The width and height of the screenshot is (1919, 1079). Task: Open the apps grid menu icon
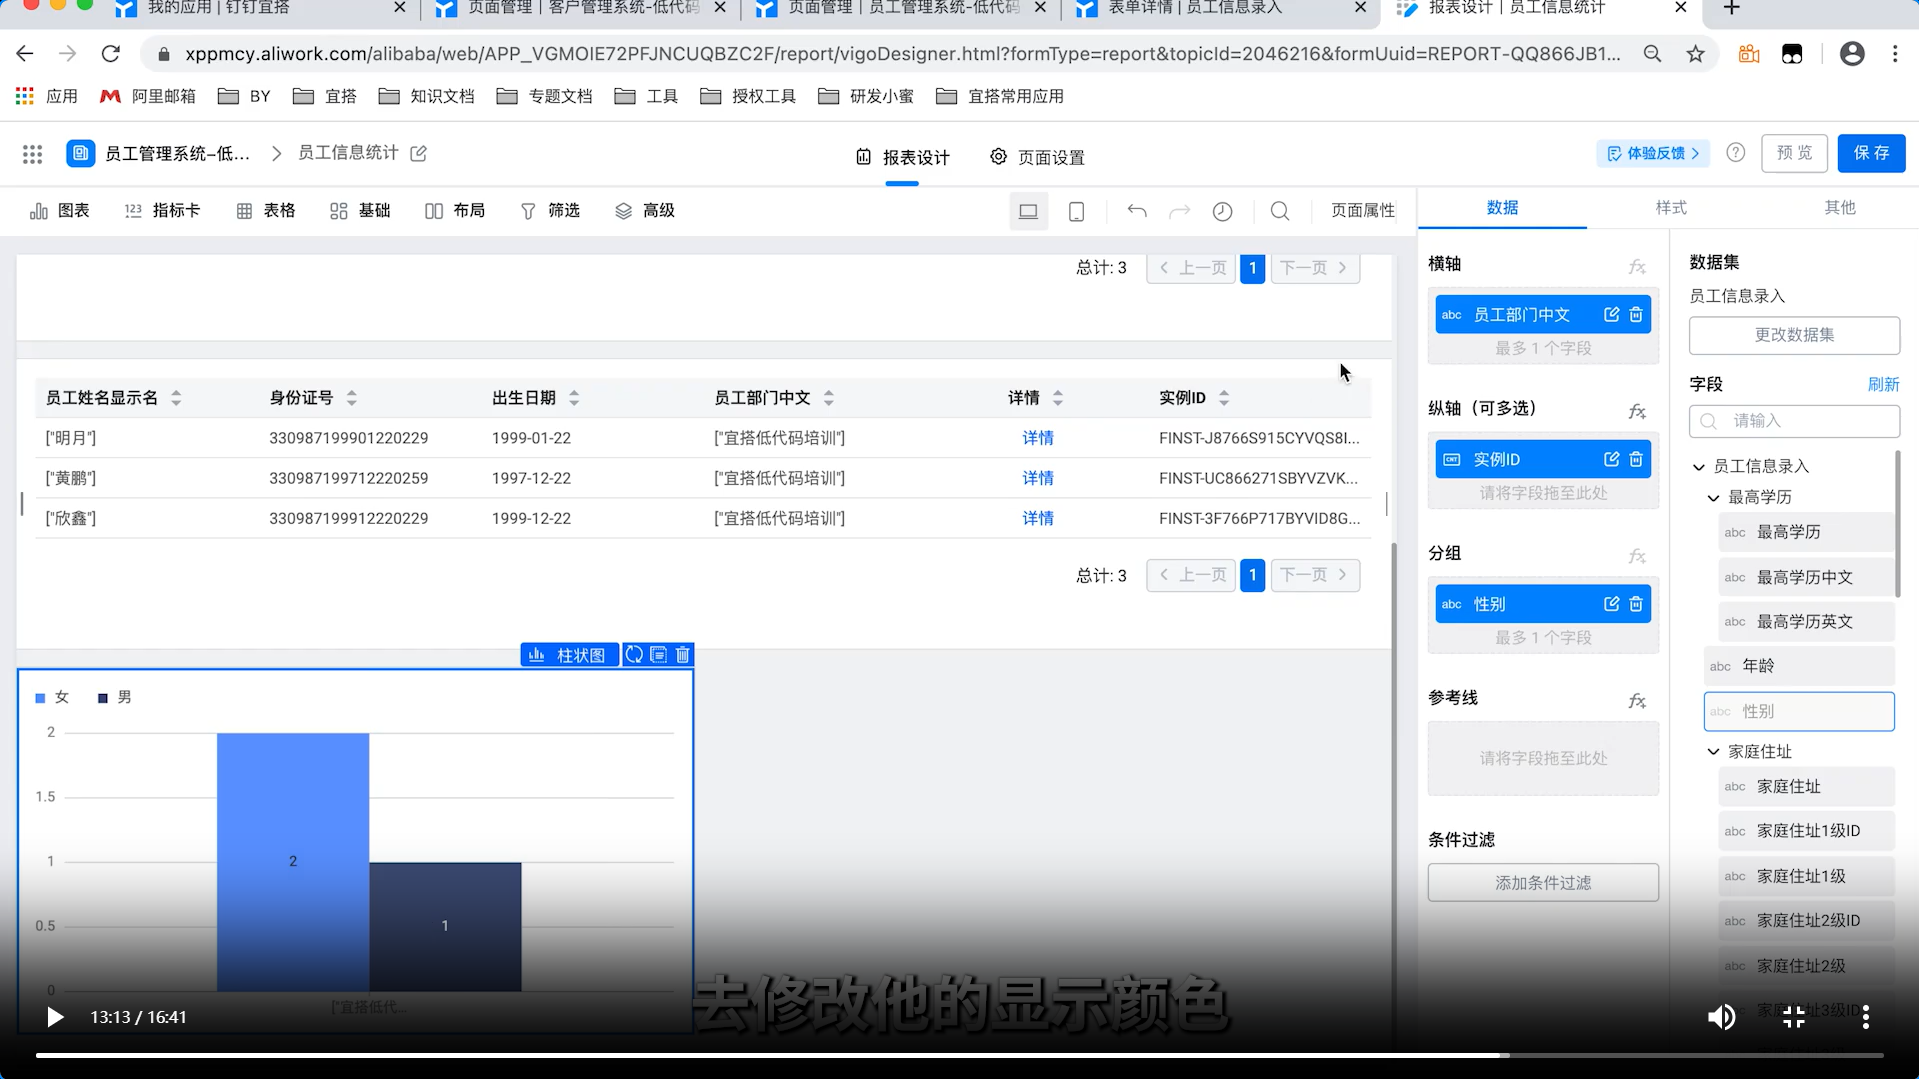pyautogui.click(x=32, y=154)
